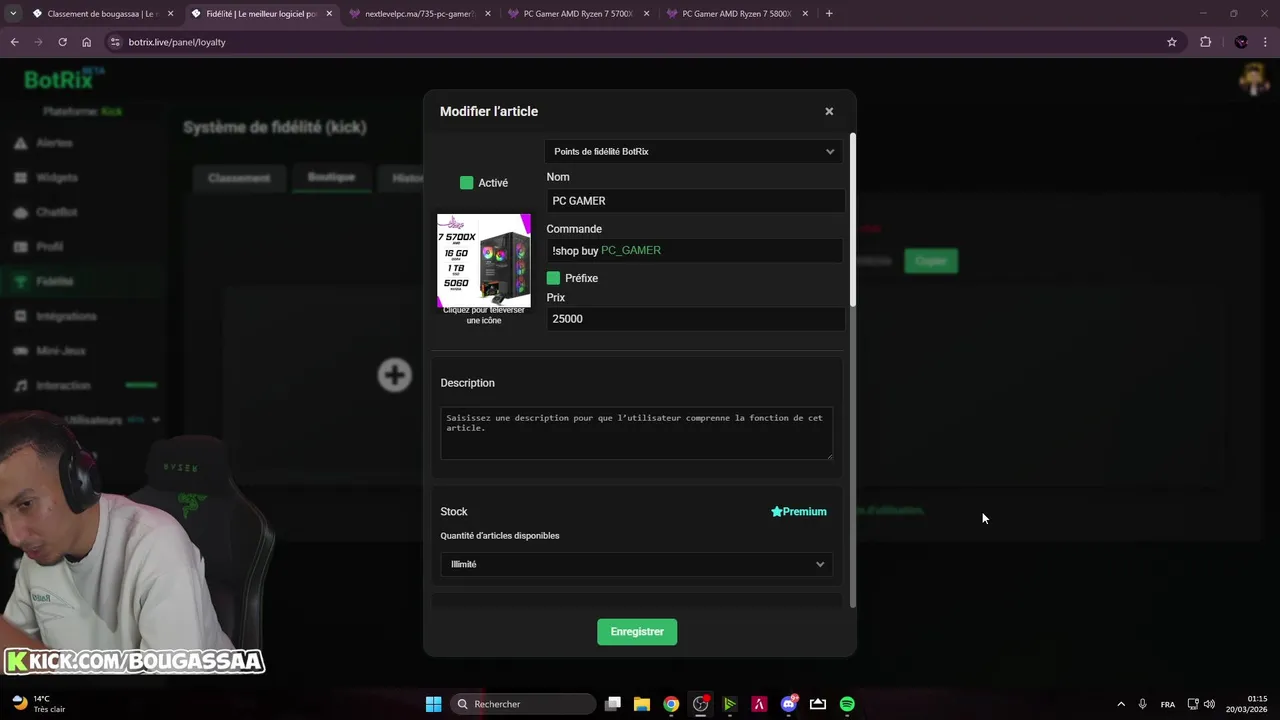Toggle the Activé checkbox
1280x720 pixels.
pyautogui.click(x=466, y=183)
